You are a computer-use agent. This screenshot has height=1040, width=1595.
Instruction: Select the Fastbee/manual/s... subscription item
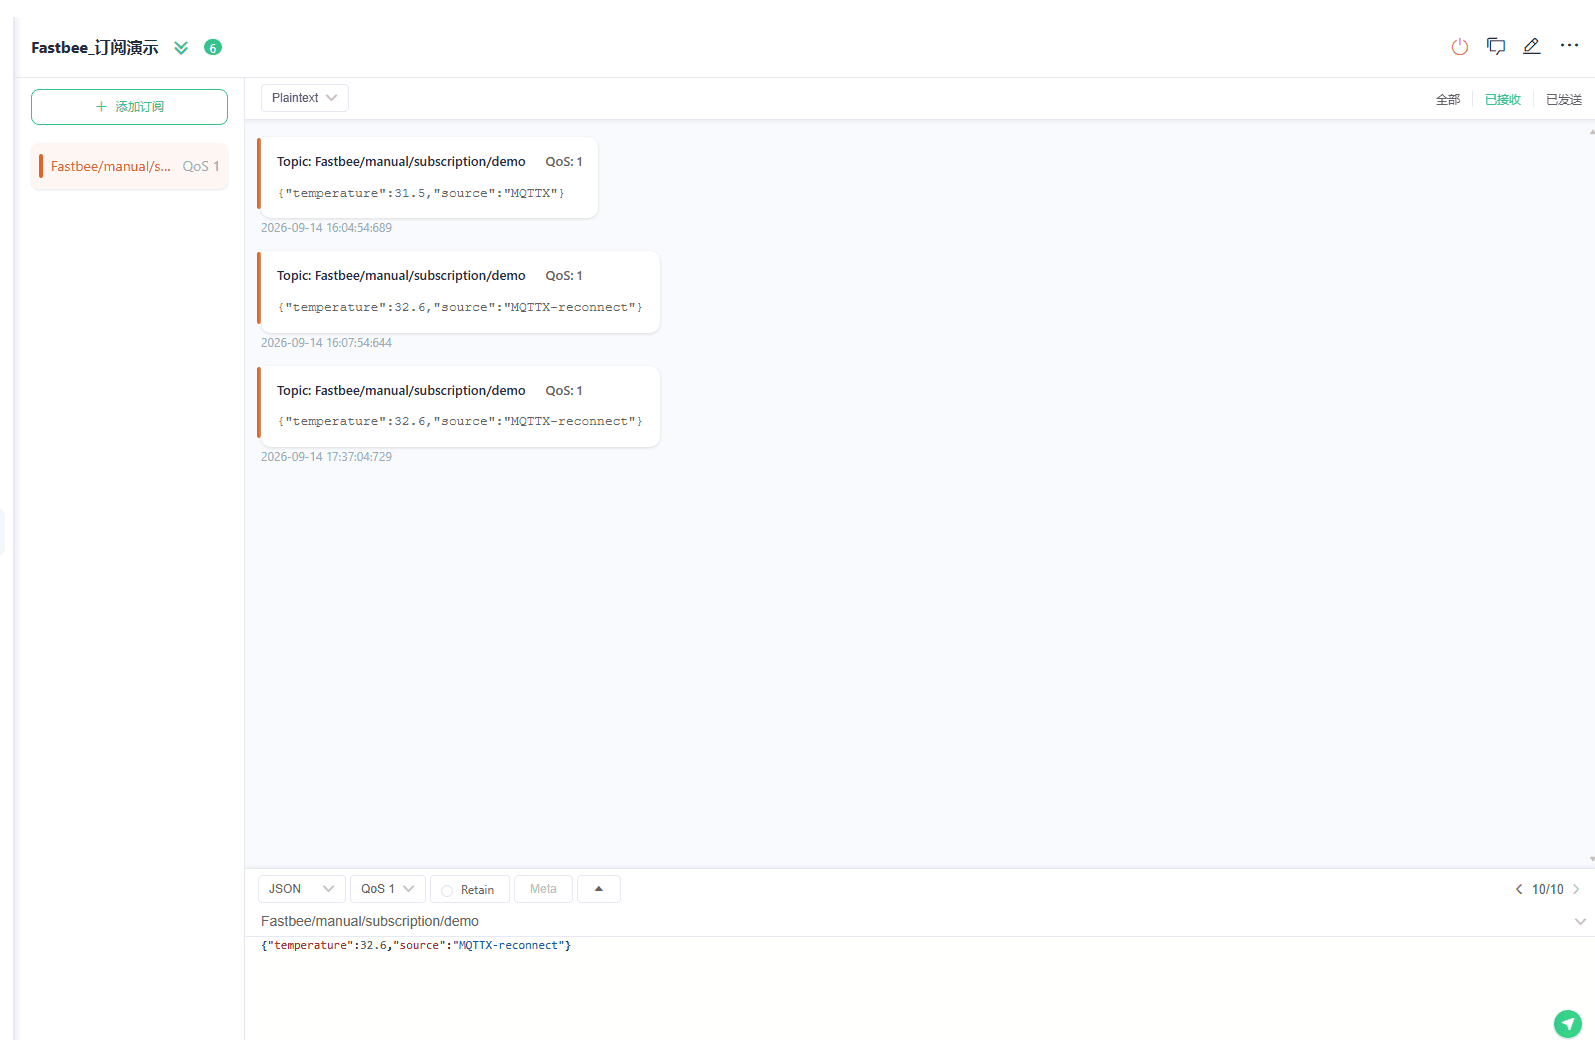pyautogui.click(x=129, y=166)
